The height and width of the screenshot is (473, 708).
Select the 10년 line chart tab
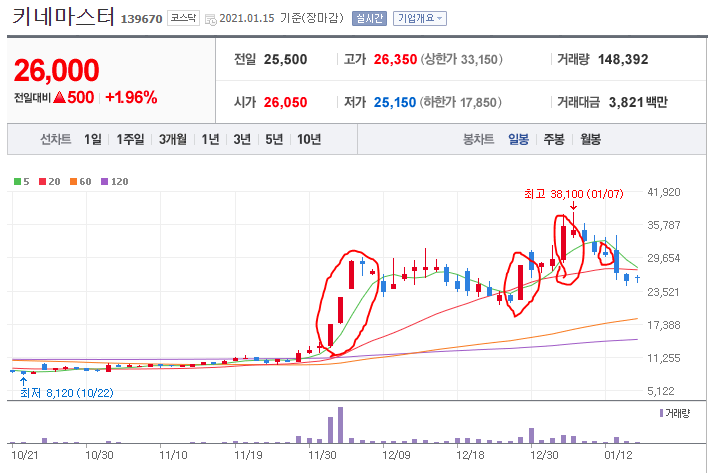click(x=309, y=139)
